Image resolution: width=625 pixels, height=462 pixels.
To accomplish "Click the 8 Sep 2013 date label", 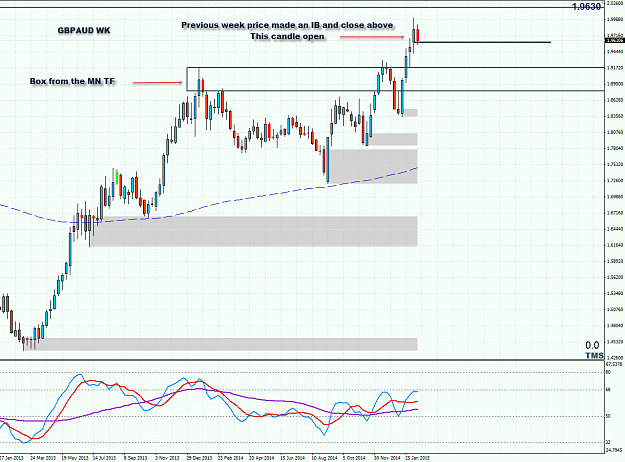I will pos(135,458).
